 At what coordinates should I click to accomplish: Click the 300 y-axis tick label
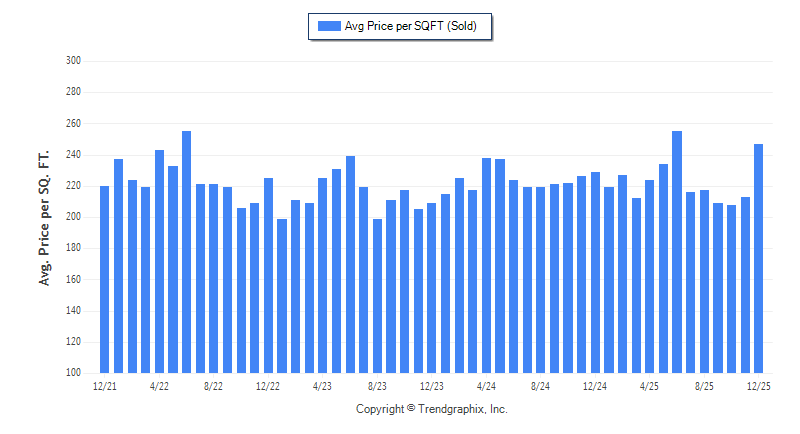[72, 61]
